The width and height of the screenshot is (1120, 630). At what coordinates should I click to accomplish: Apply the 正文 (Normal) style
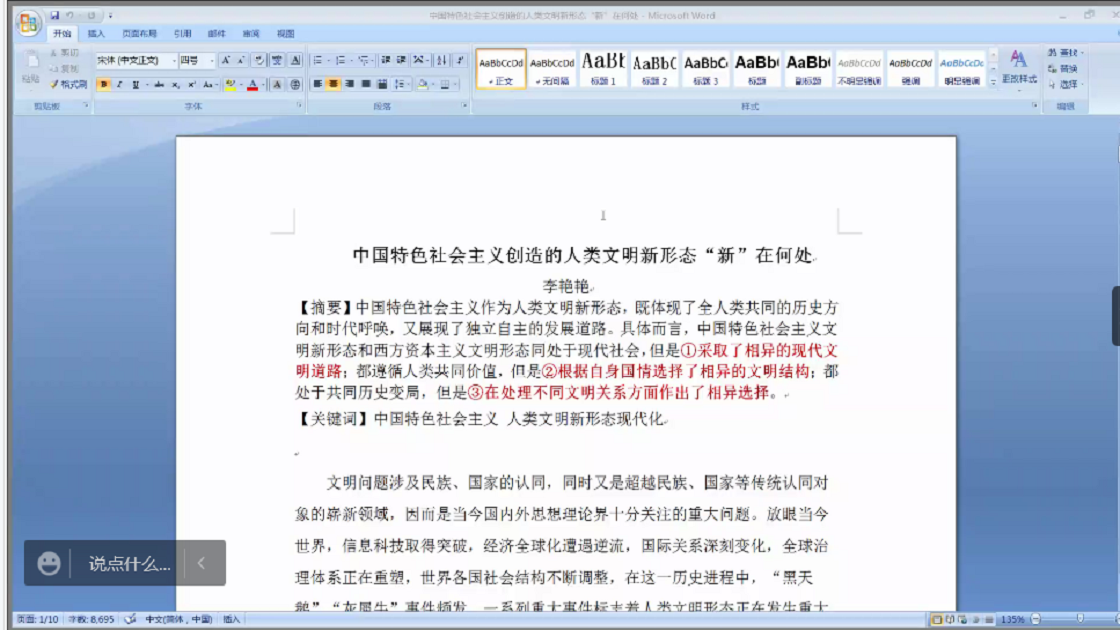click(501, 69)
